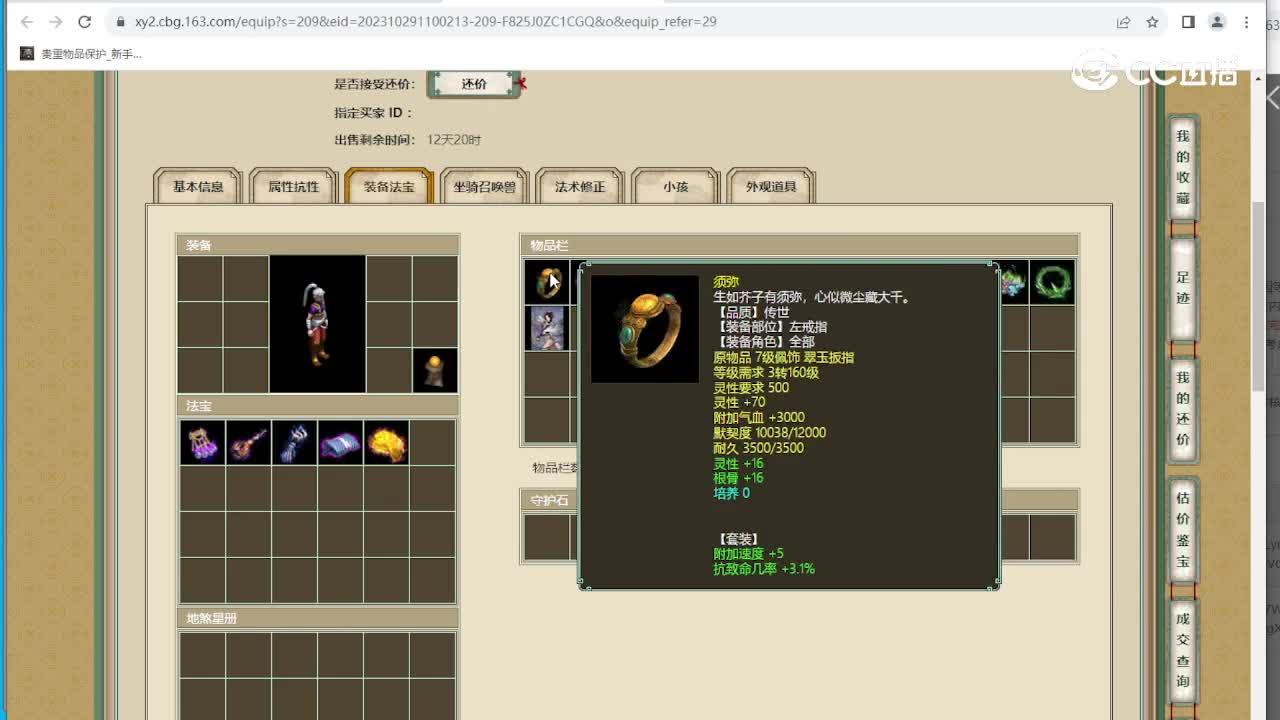Open the 坐骑召唤兽 tab
This screenshot has height=720, width=1280.
pyautogui.click(x=484, y=187)
